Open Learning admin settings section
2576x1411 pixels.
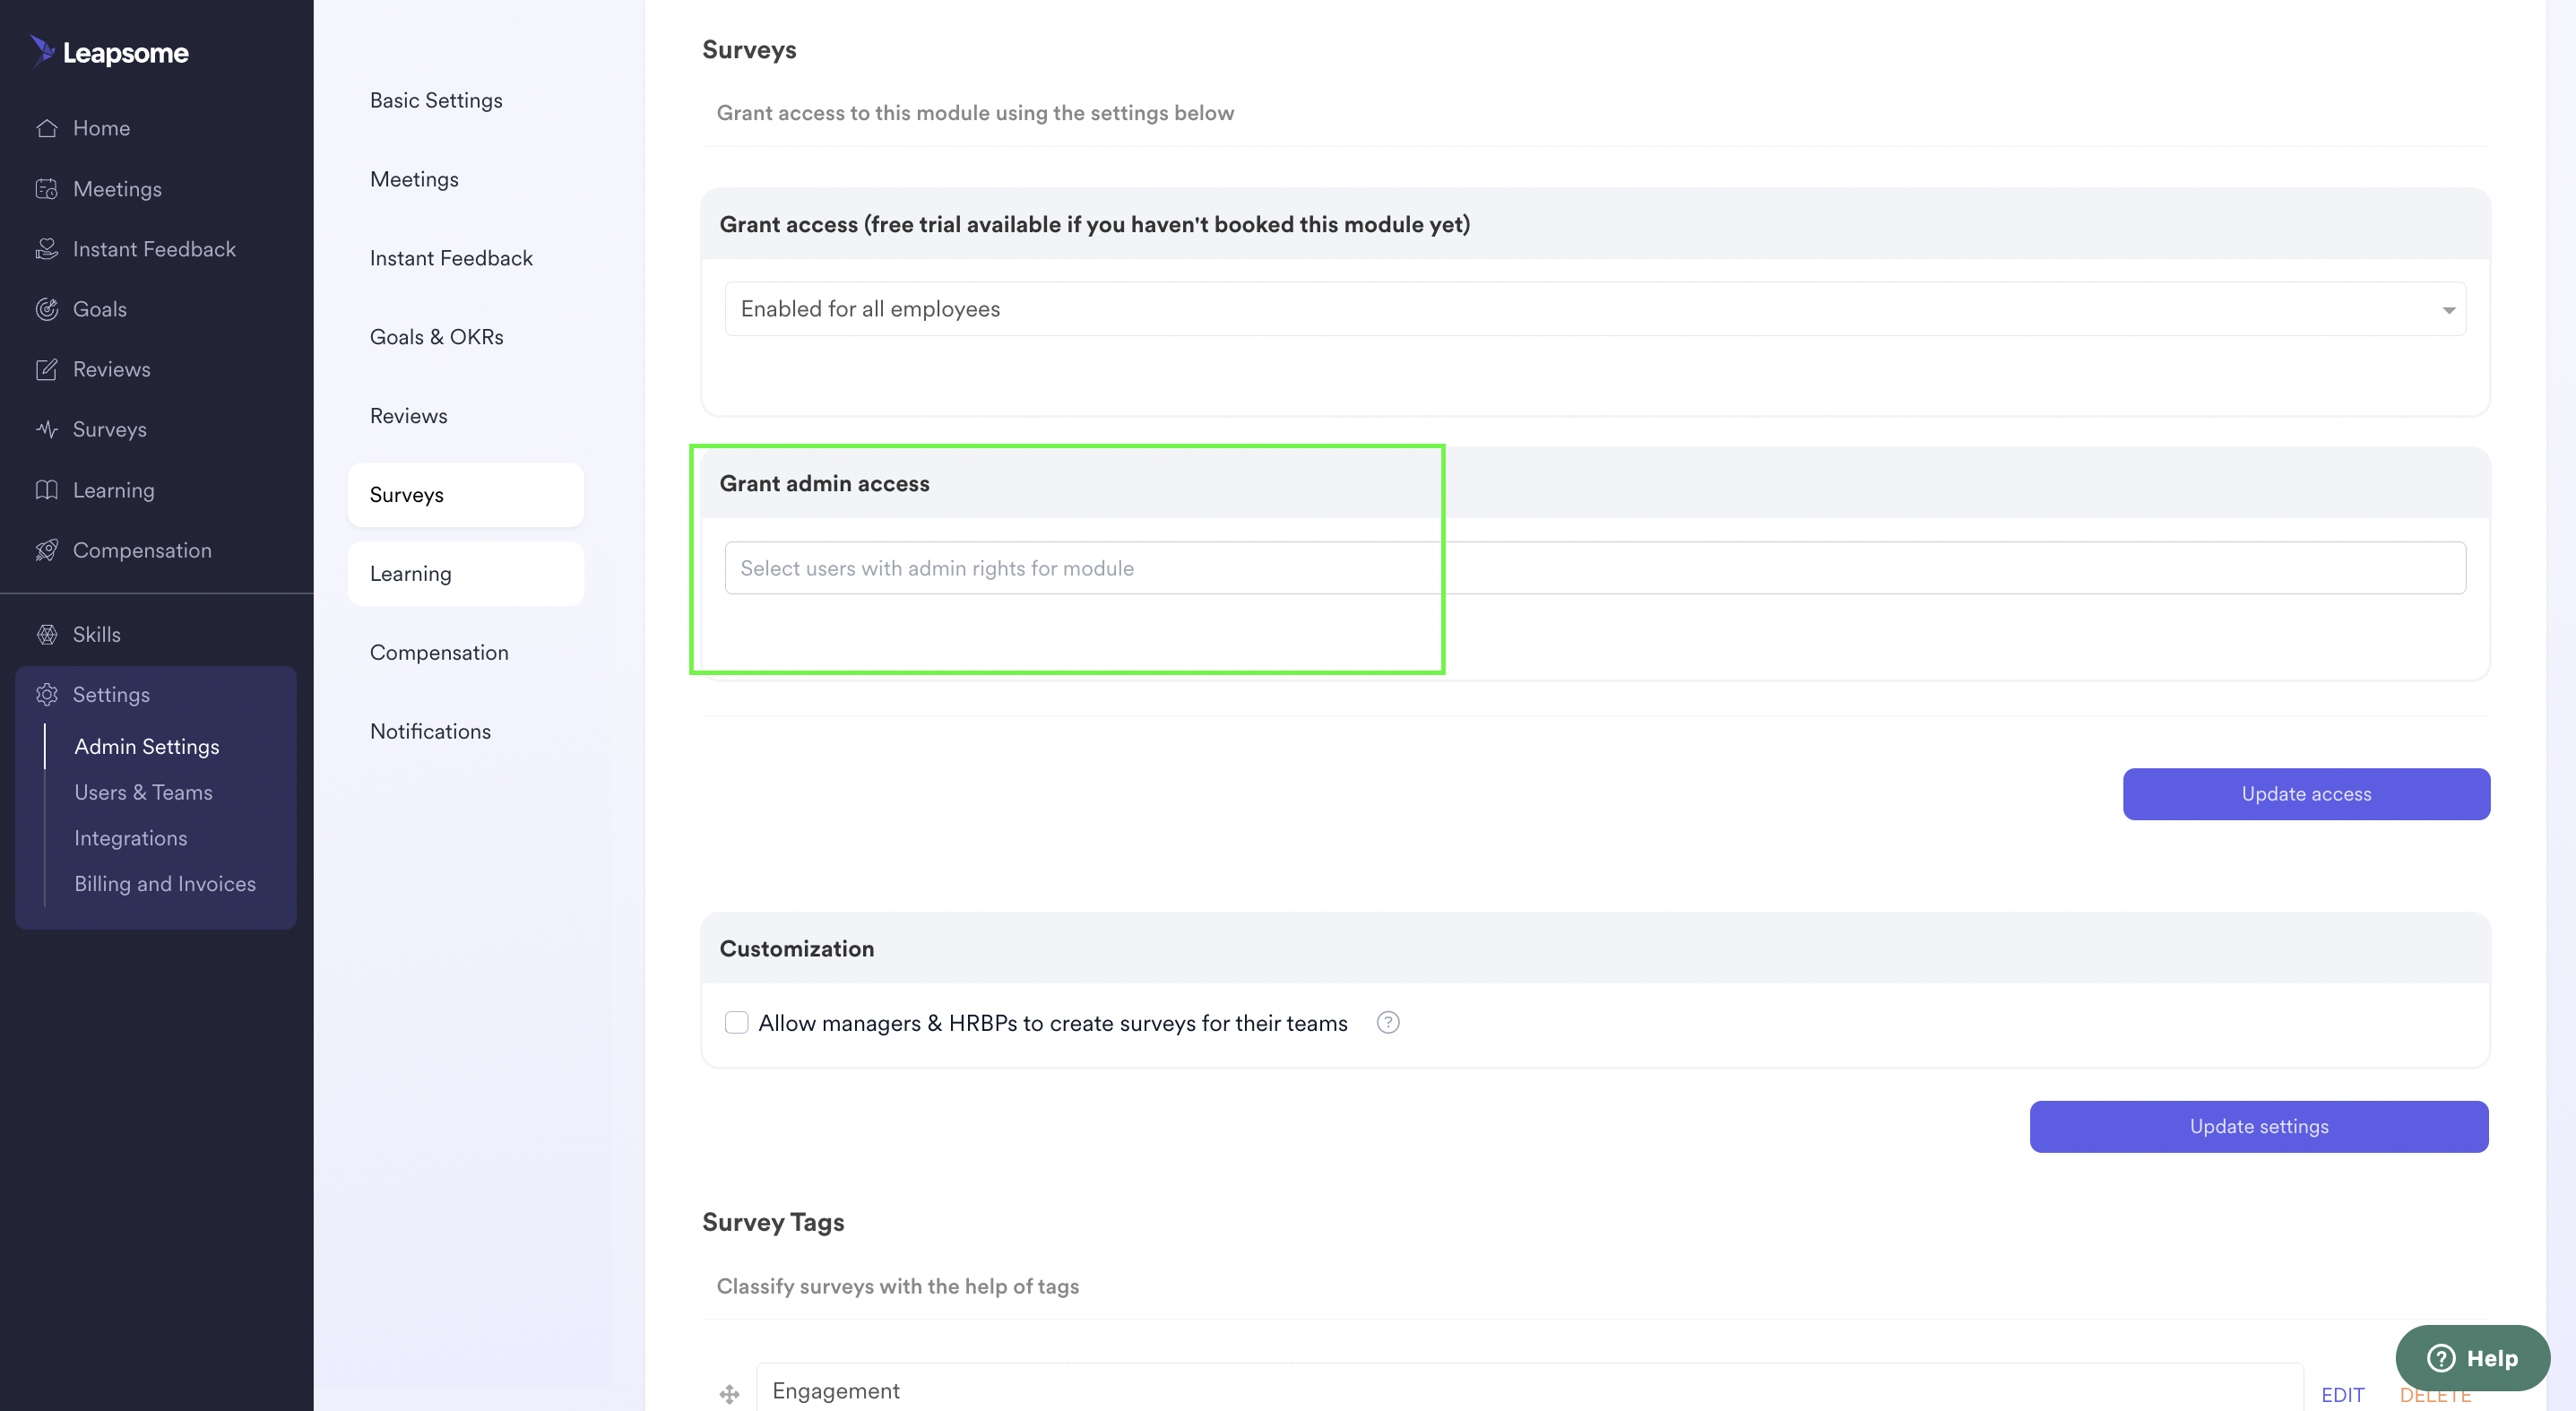[x=466, y=574]
